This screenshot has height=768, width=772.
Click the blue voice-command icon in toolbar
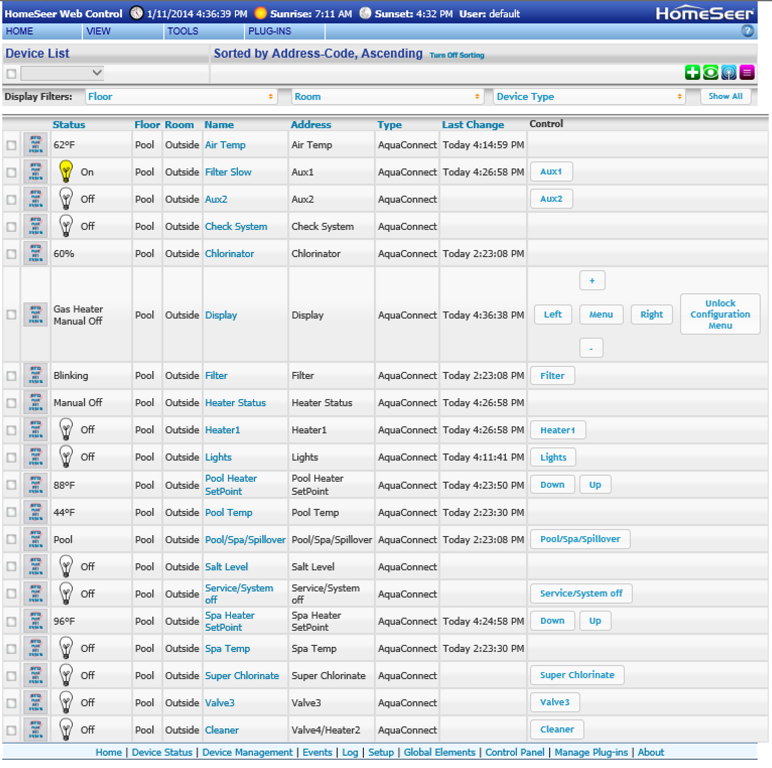(x=729, y=72)
